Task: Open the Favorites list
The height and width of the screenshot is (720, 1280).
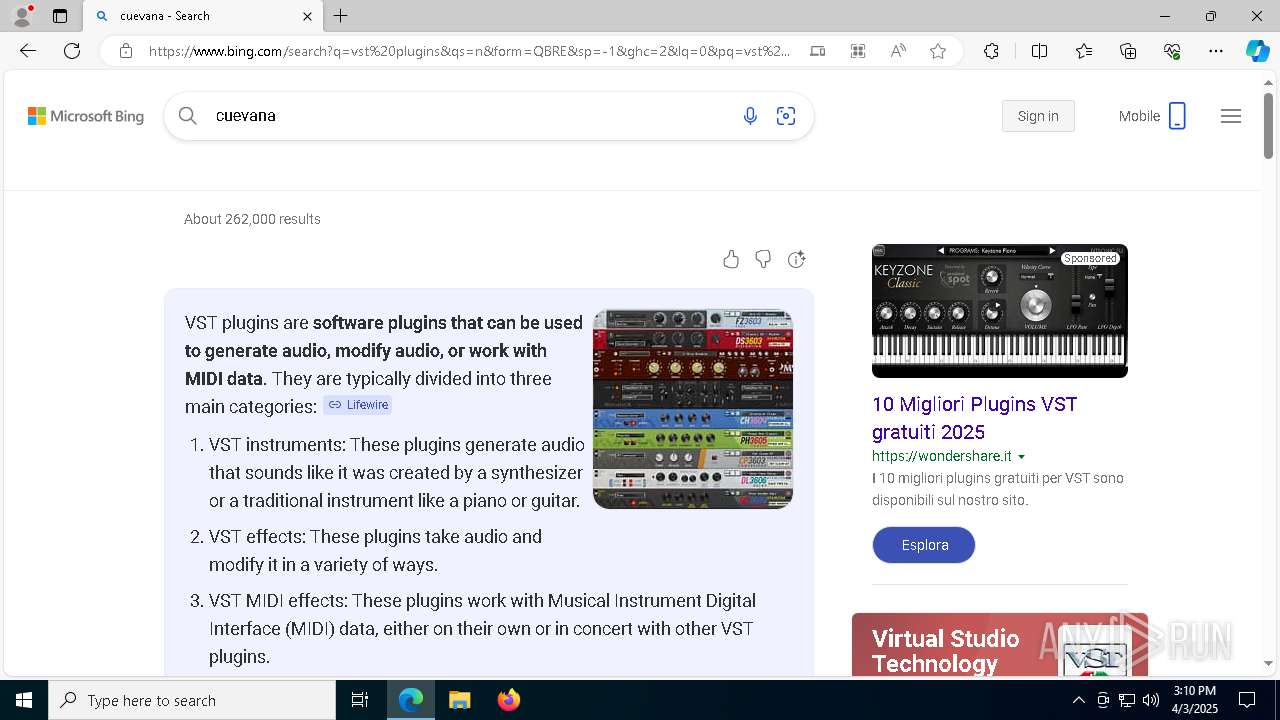Action: [1084, 51]
